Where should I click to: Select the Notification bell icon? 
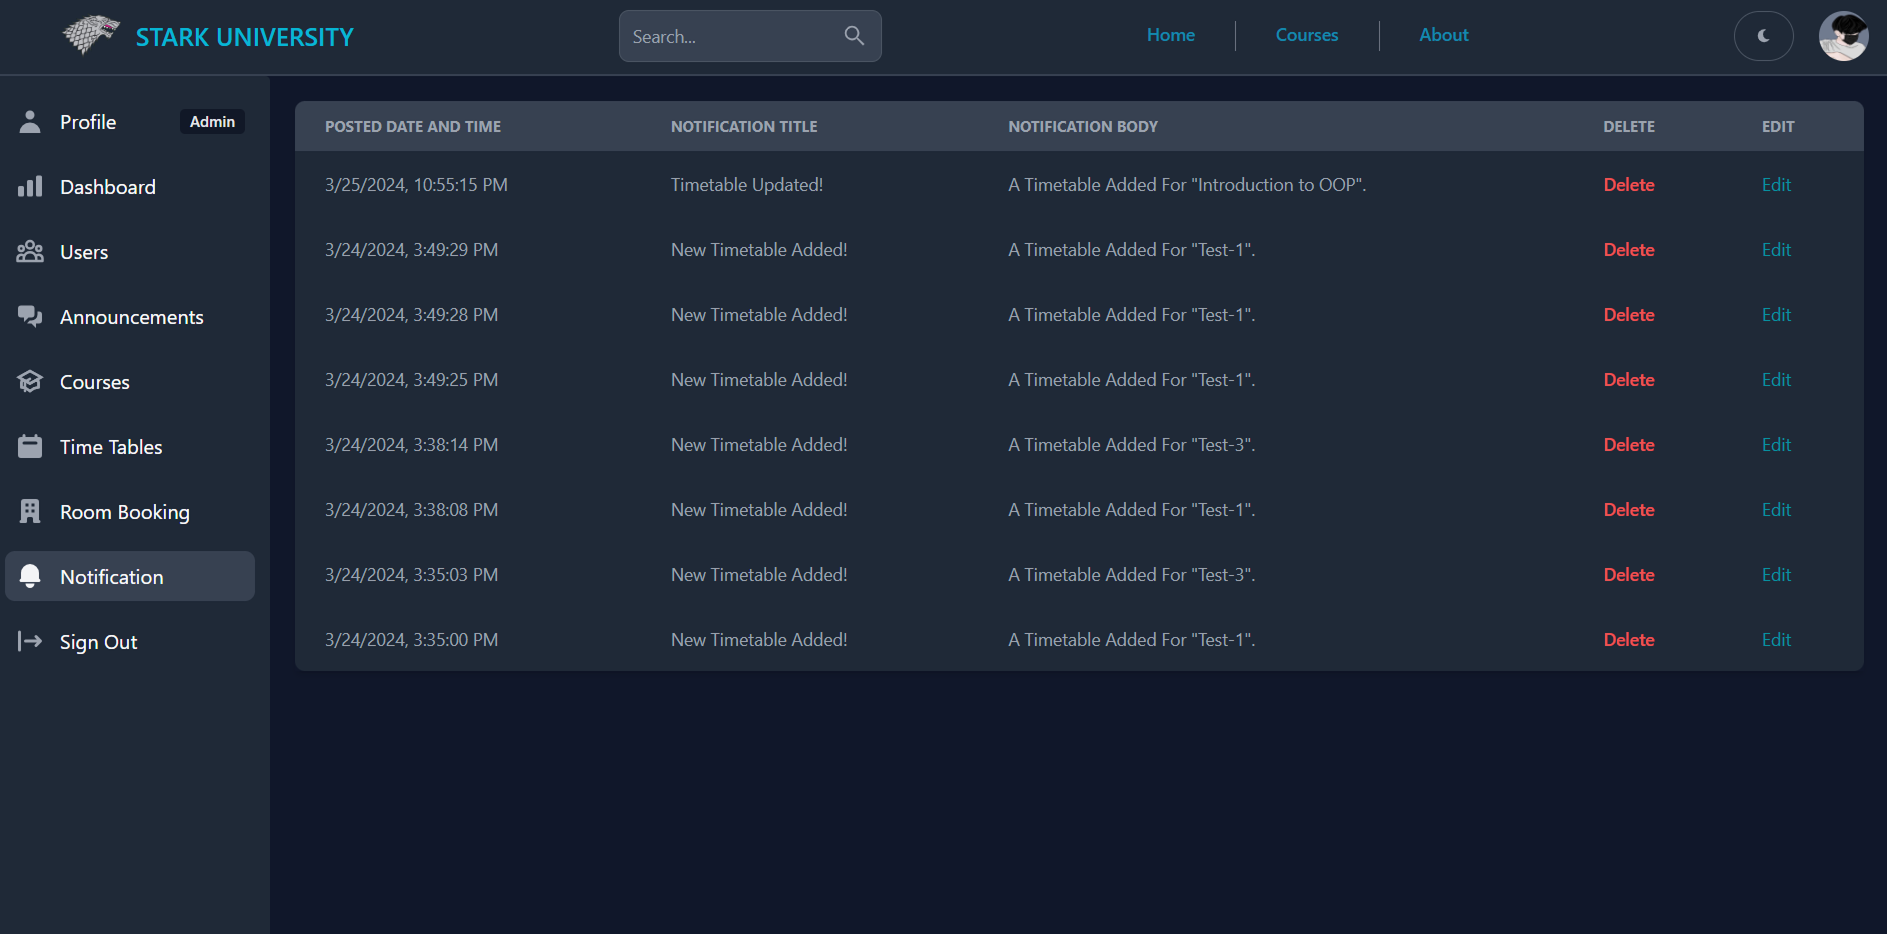30,576
